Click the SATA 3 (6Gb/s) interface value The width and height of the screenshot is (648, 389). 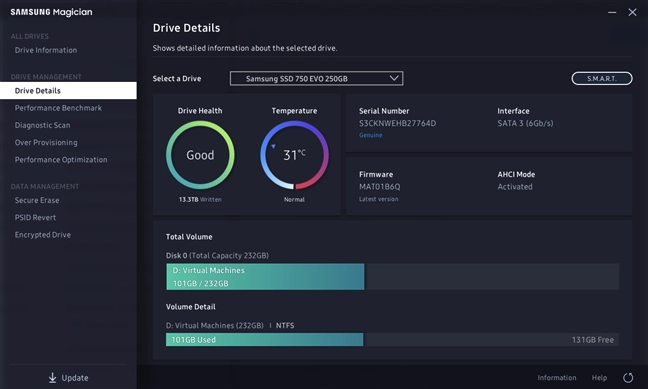click(525, 123)
